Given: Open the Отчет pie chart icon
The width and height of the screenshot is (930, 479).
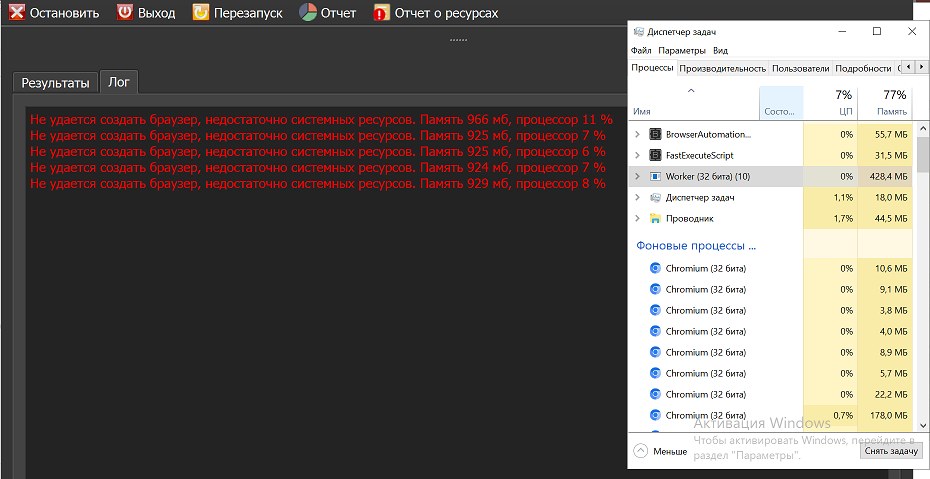Looking at the screenshot, I should (308, 13).
